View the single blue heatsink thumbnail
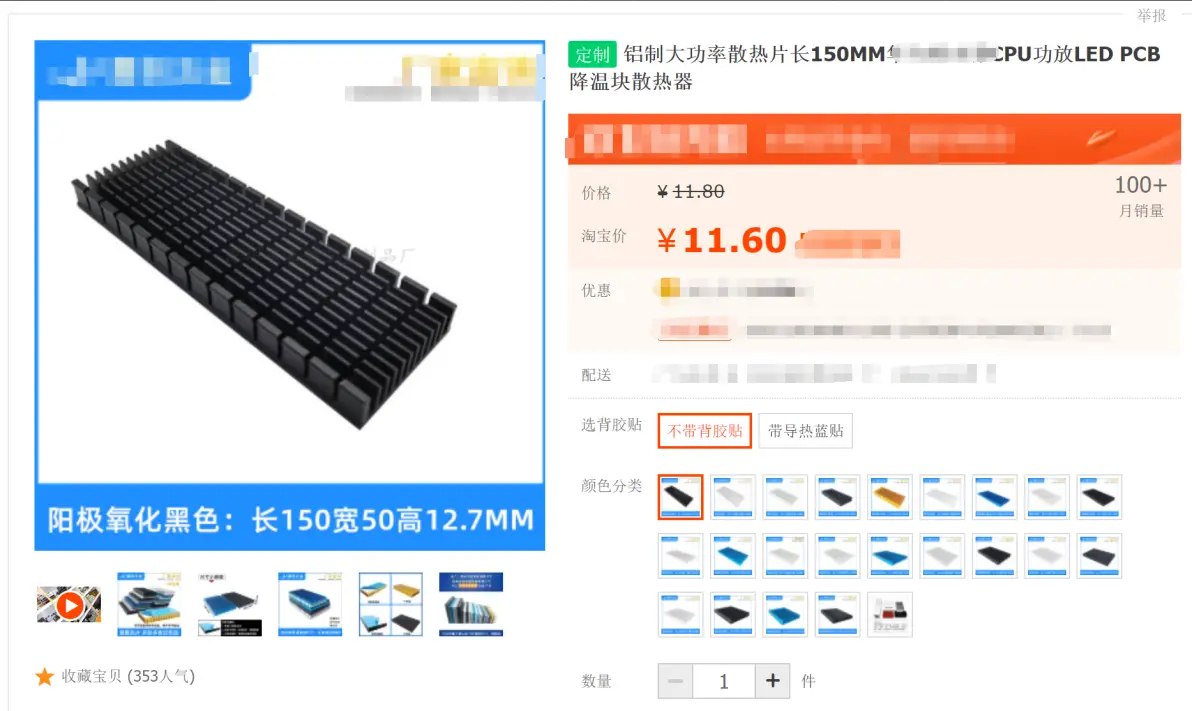Screen dimensions: 1192x711 (310, 605)
